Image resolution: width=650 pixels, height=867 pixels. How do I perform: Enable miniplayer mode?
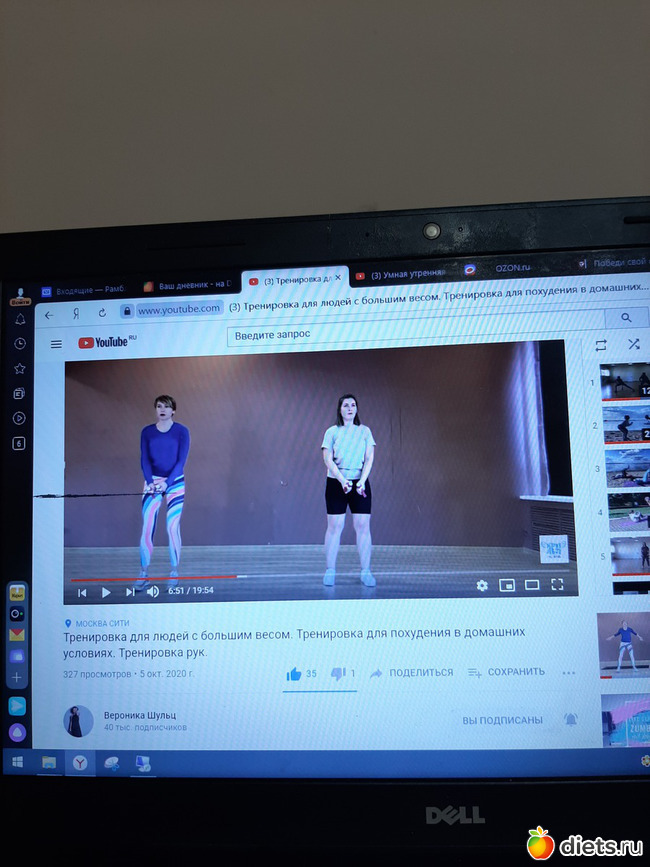[x=507, y=585]
